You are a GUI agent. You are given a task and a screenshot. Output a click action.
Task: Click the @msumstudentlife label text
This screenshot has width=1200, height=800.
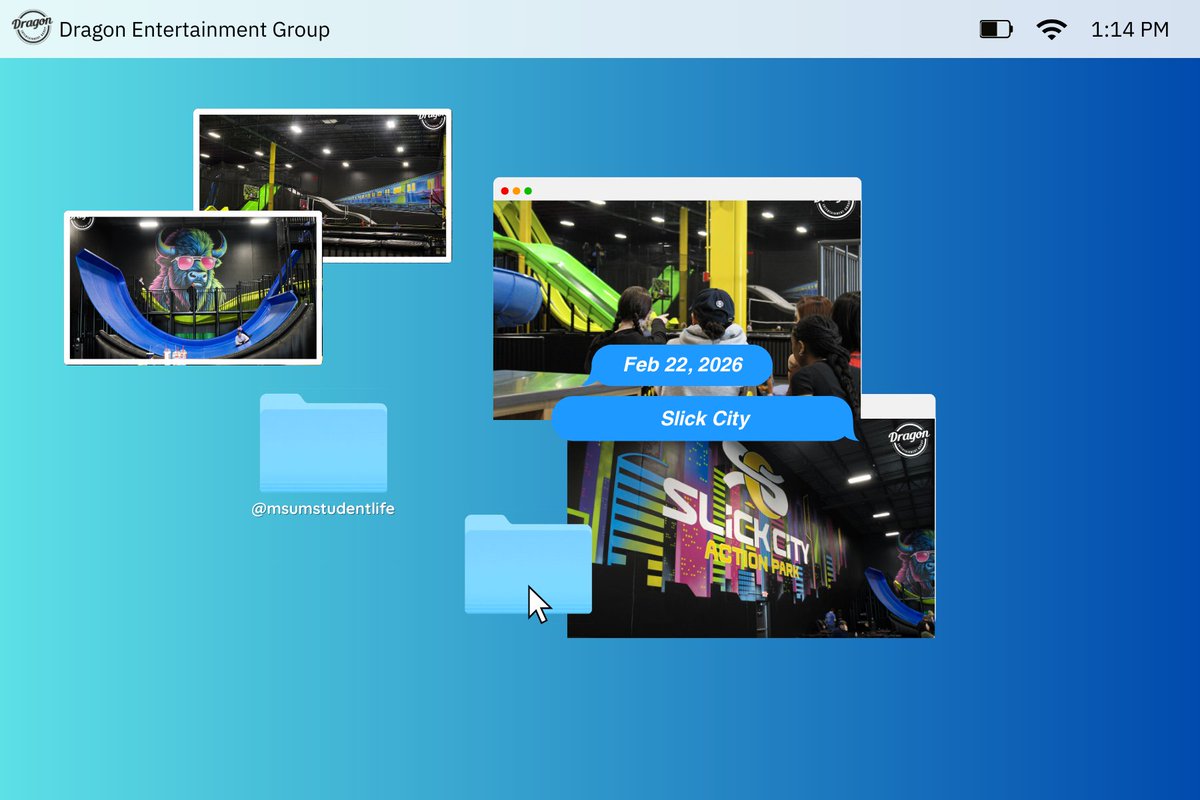(x=323, y=509)
